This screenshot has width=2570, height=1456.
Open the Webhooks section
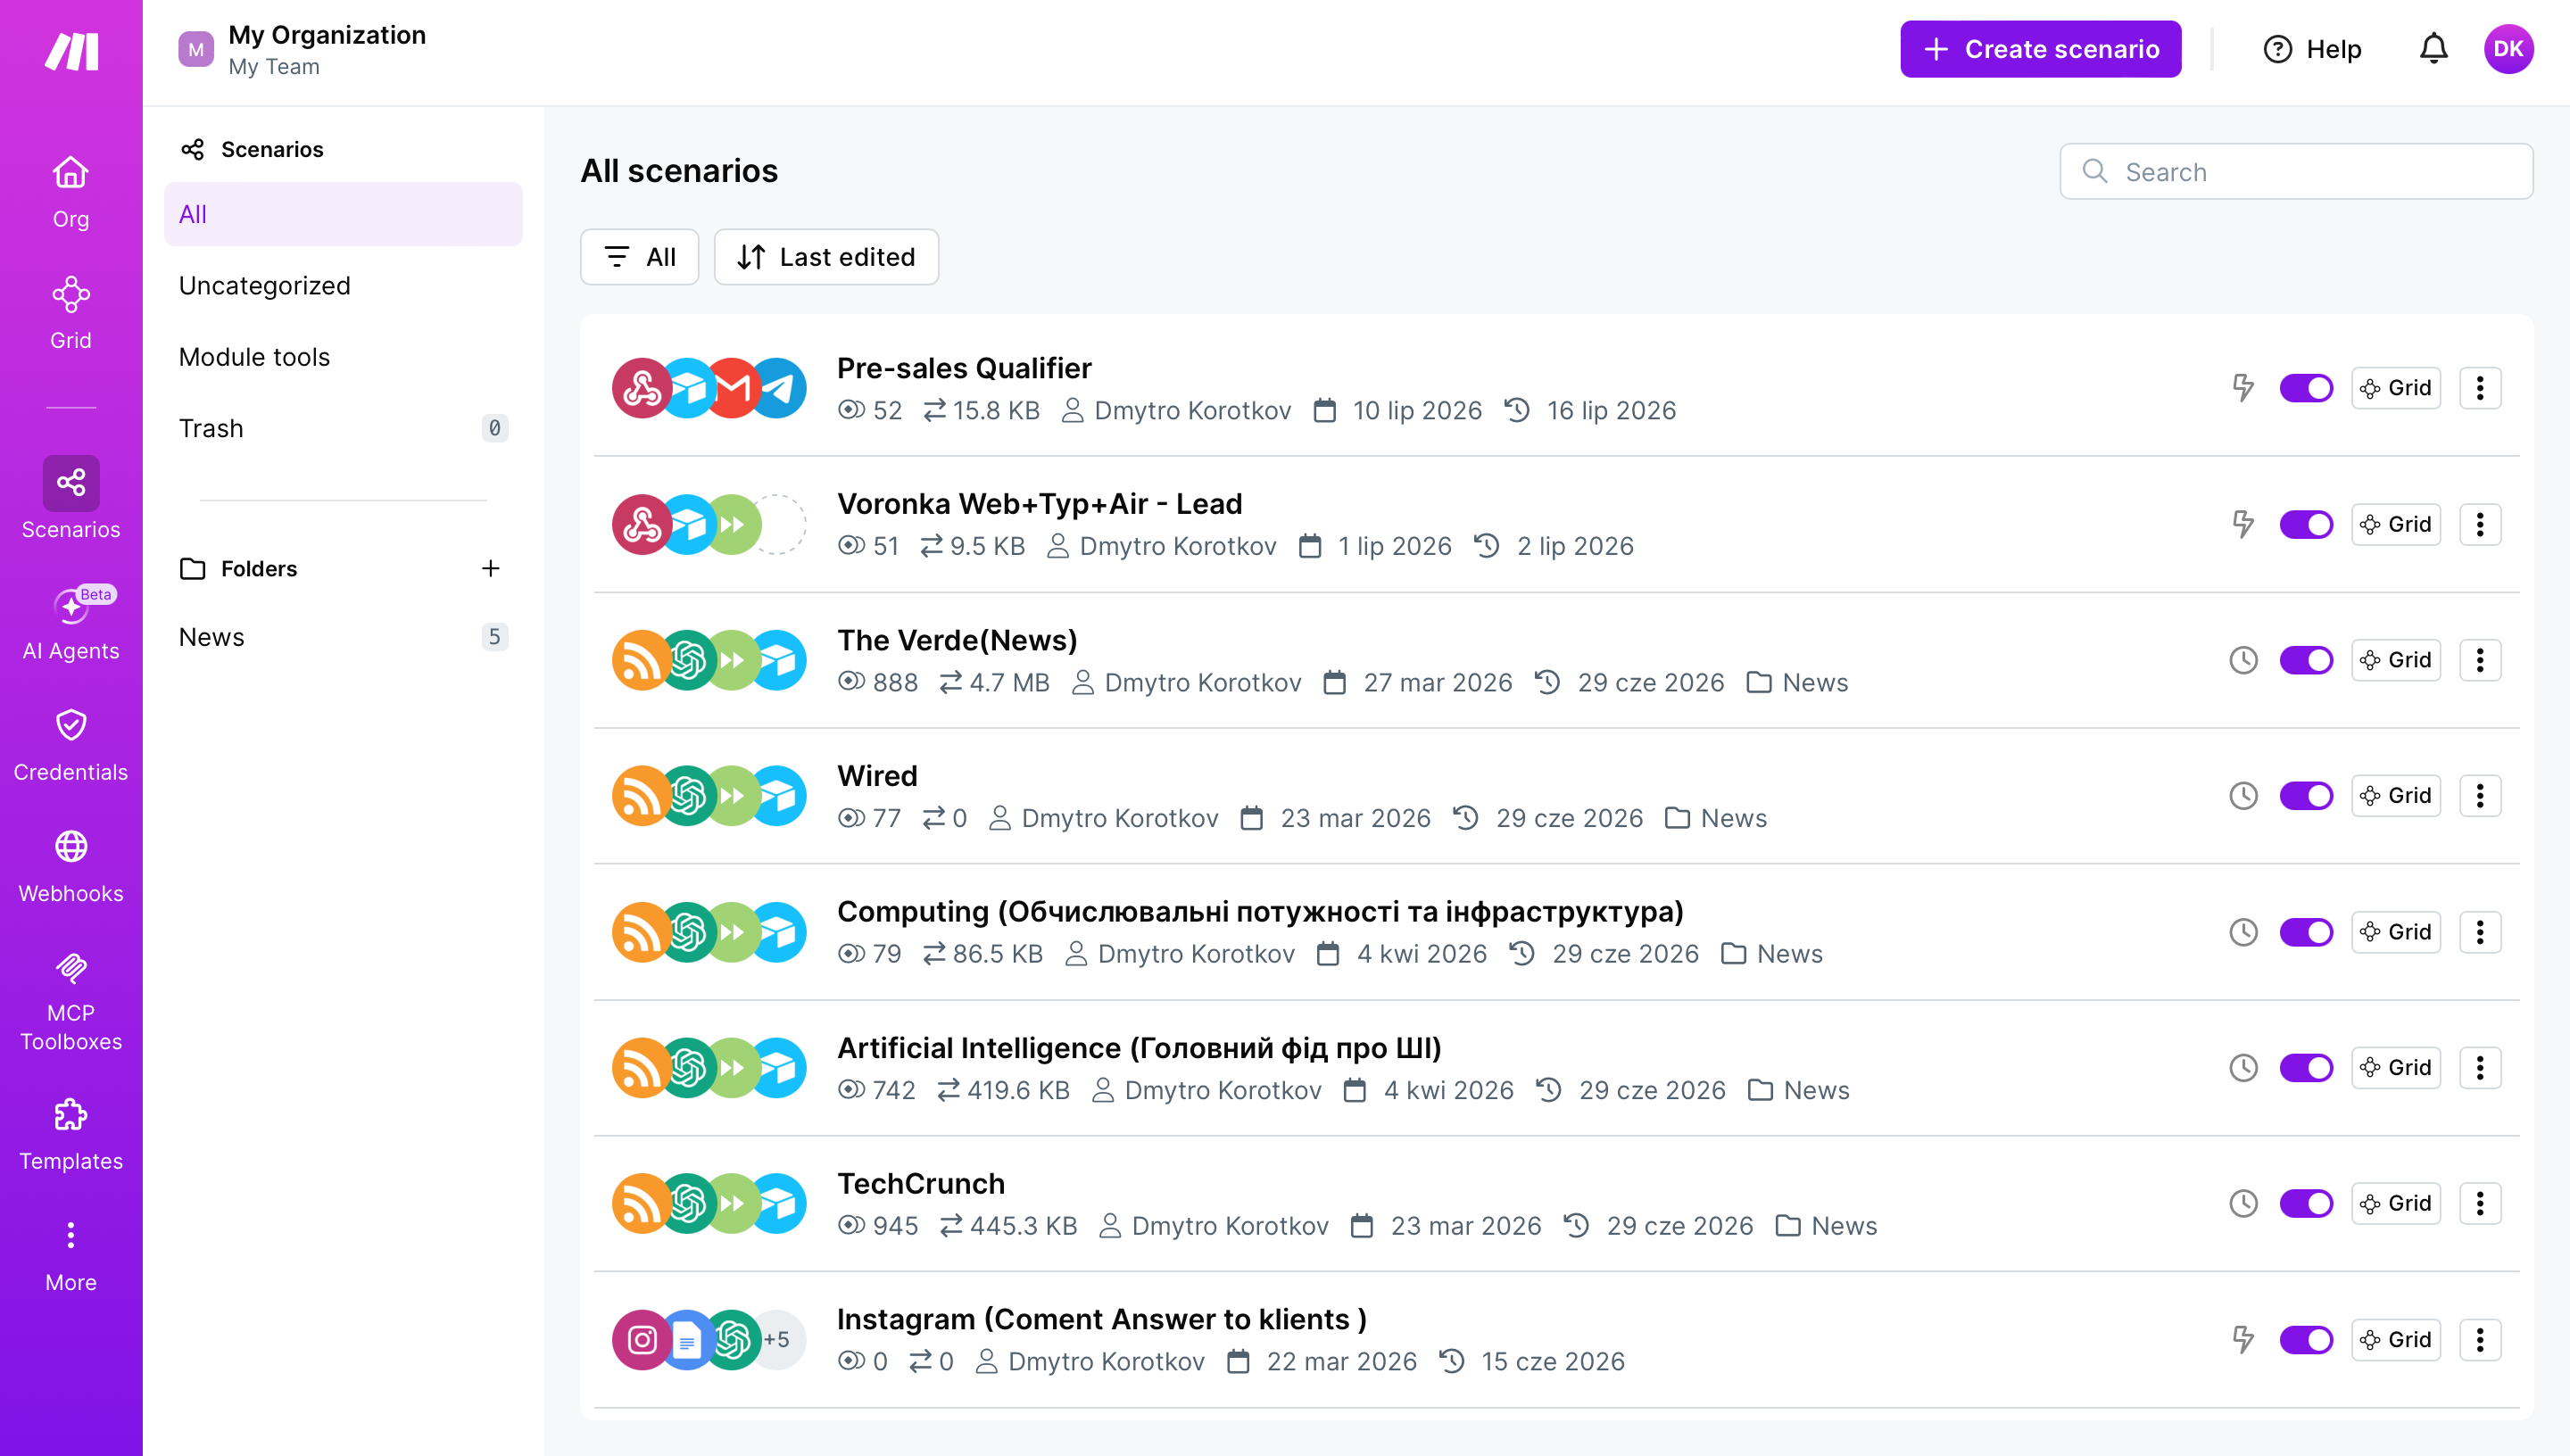[x=71, y=867]
